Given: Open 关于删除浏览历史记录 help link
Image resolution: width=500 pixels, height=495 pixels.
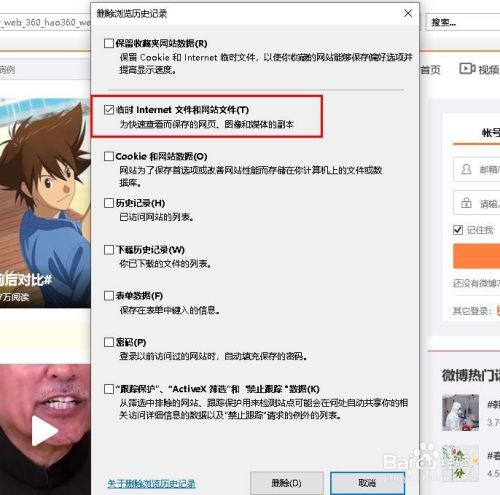Looking at the screenshot, I should click(x=151, y=484).
